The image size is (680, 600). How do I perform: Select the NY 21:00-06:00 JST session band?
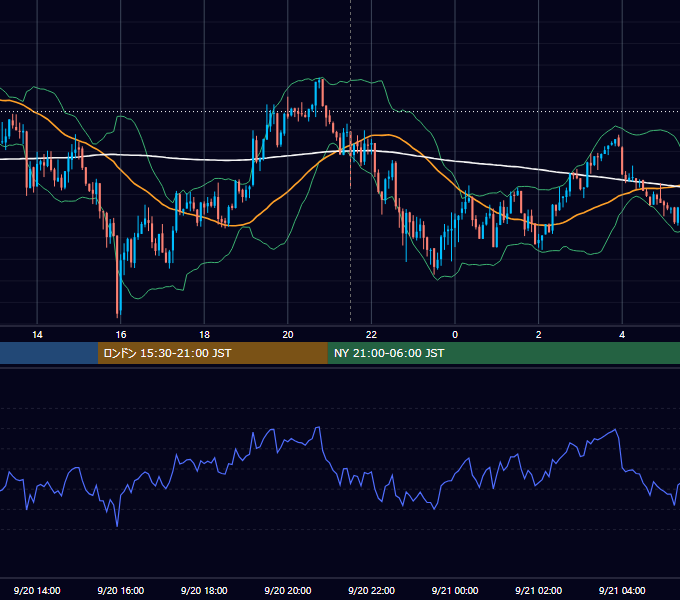coord(503,353)
